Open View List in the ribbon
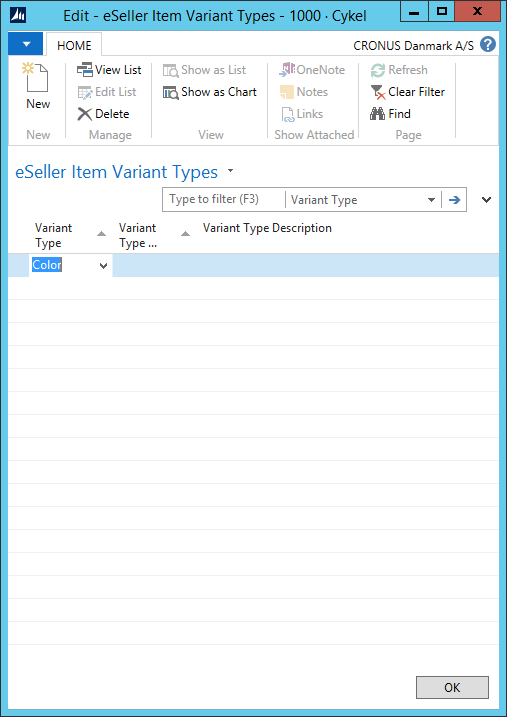The height and width of the screenshot is (717, 507). (109, 70)
